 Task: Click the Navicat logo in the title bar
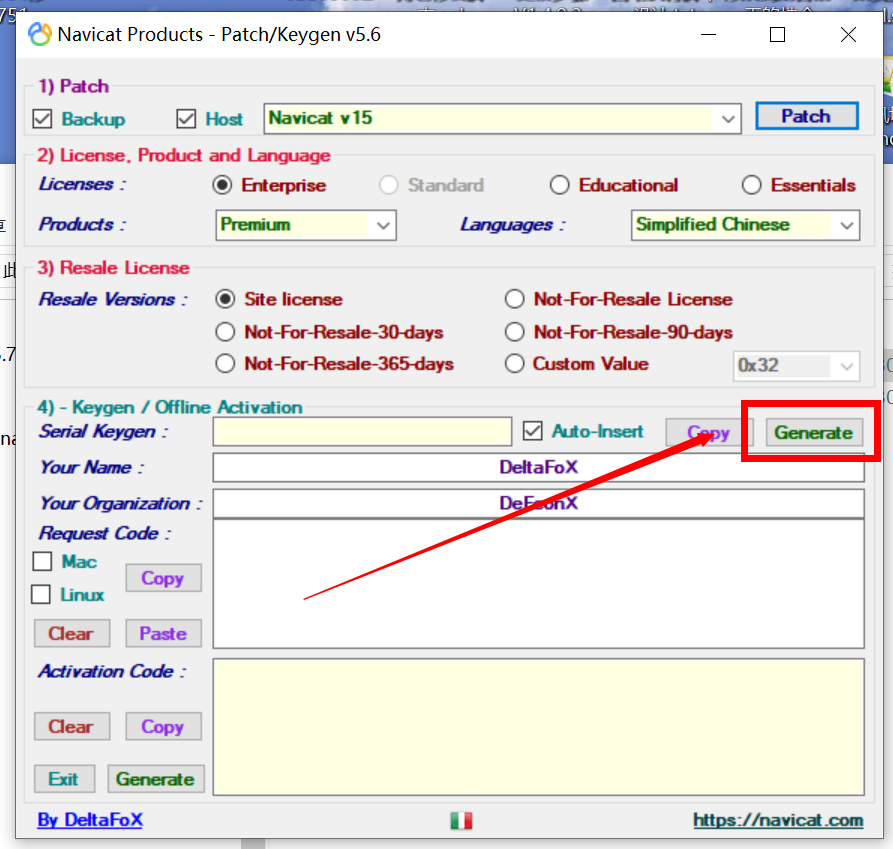point(40,34)
